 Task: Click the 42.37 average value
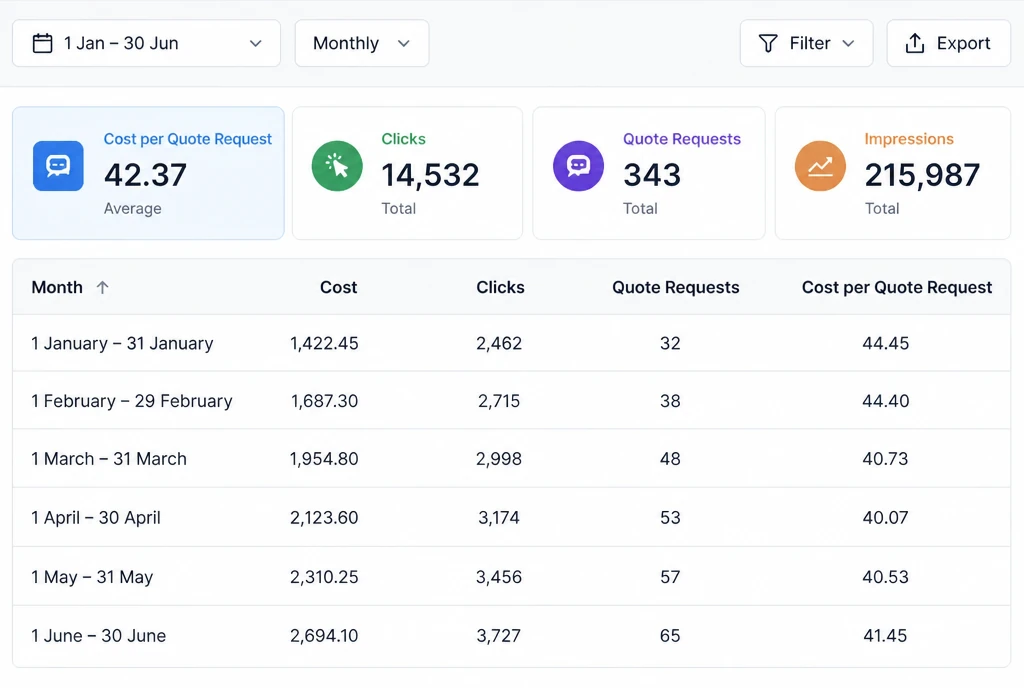click(x=146, y=175)
